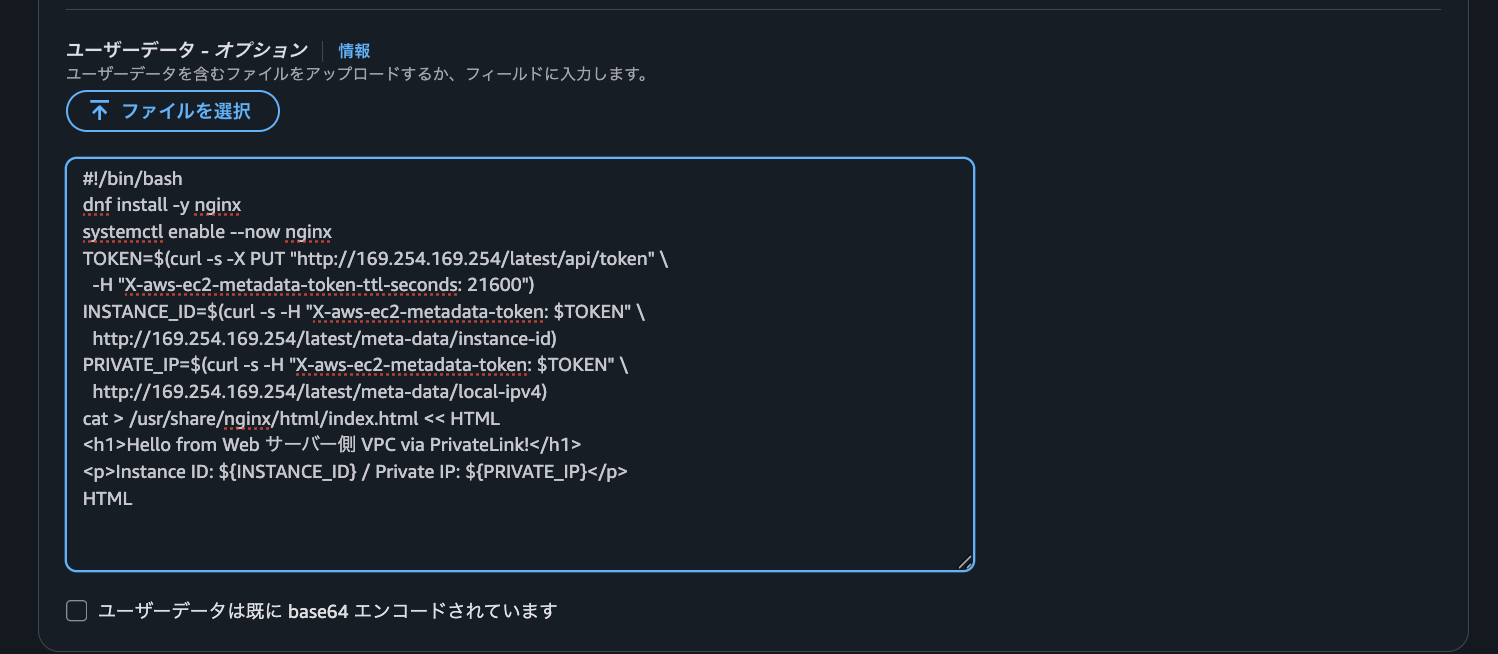
Task: Click the upload arrow icon in ファイルを選択 button
Action: point(99,111)
